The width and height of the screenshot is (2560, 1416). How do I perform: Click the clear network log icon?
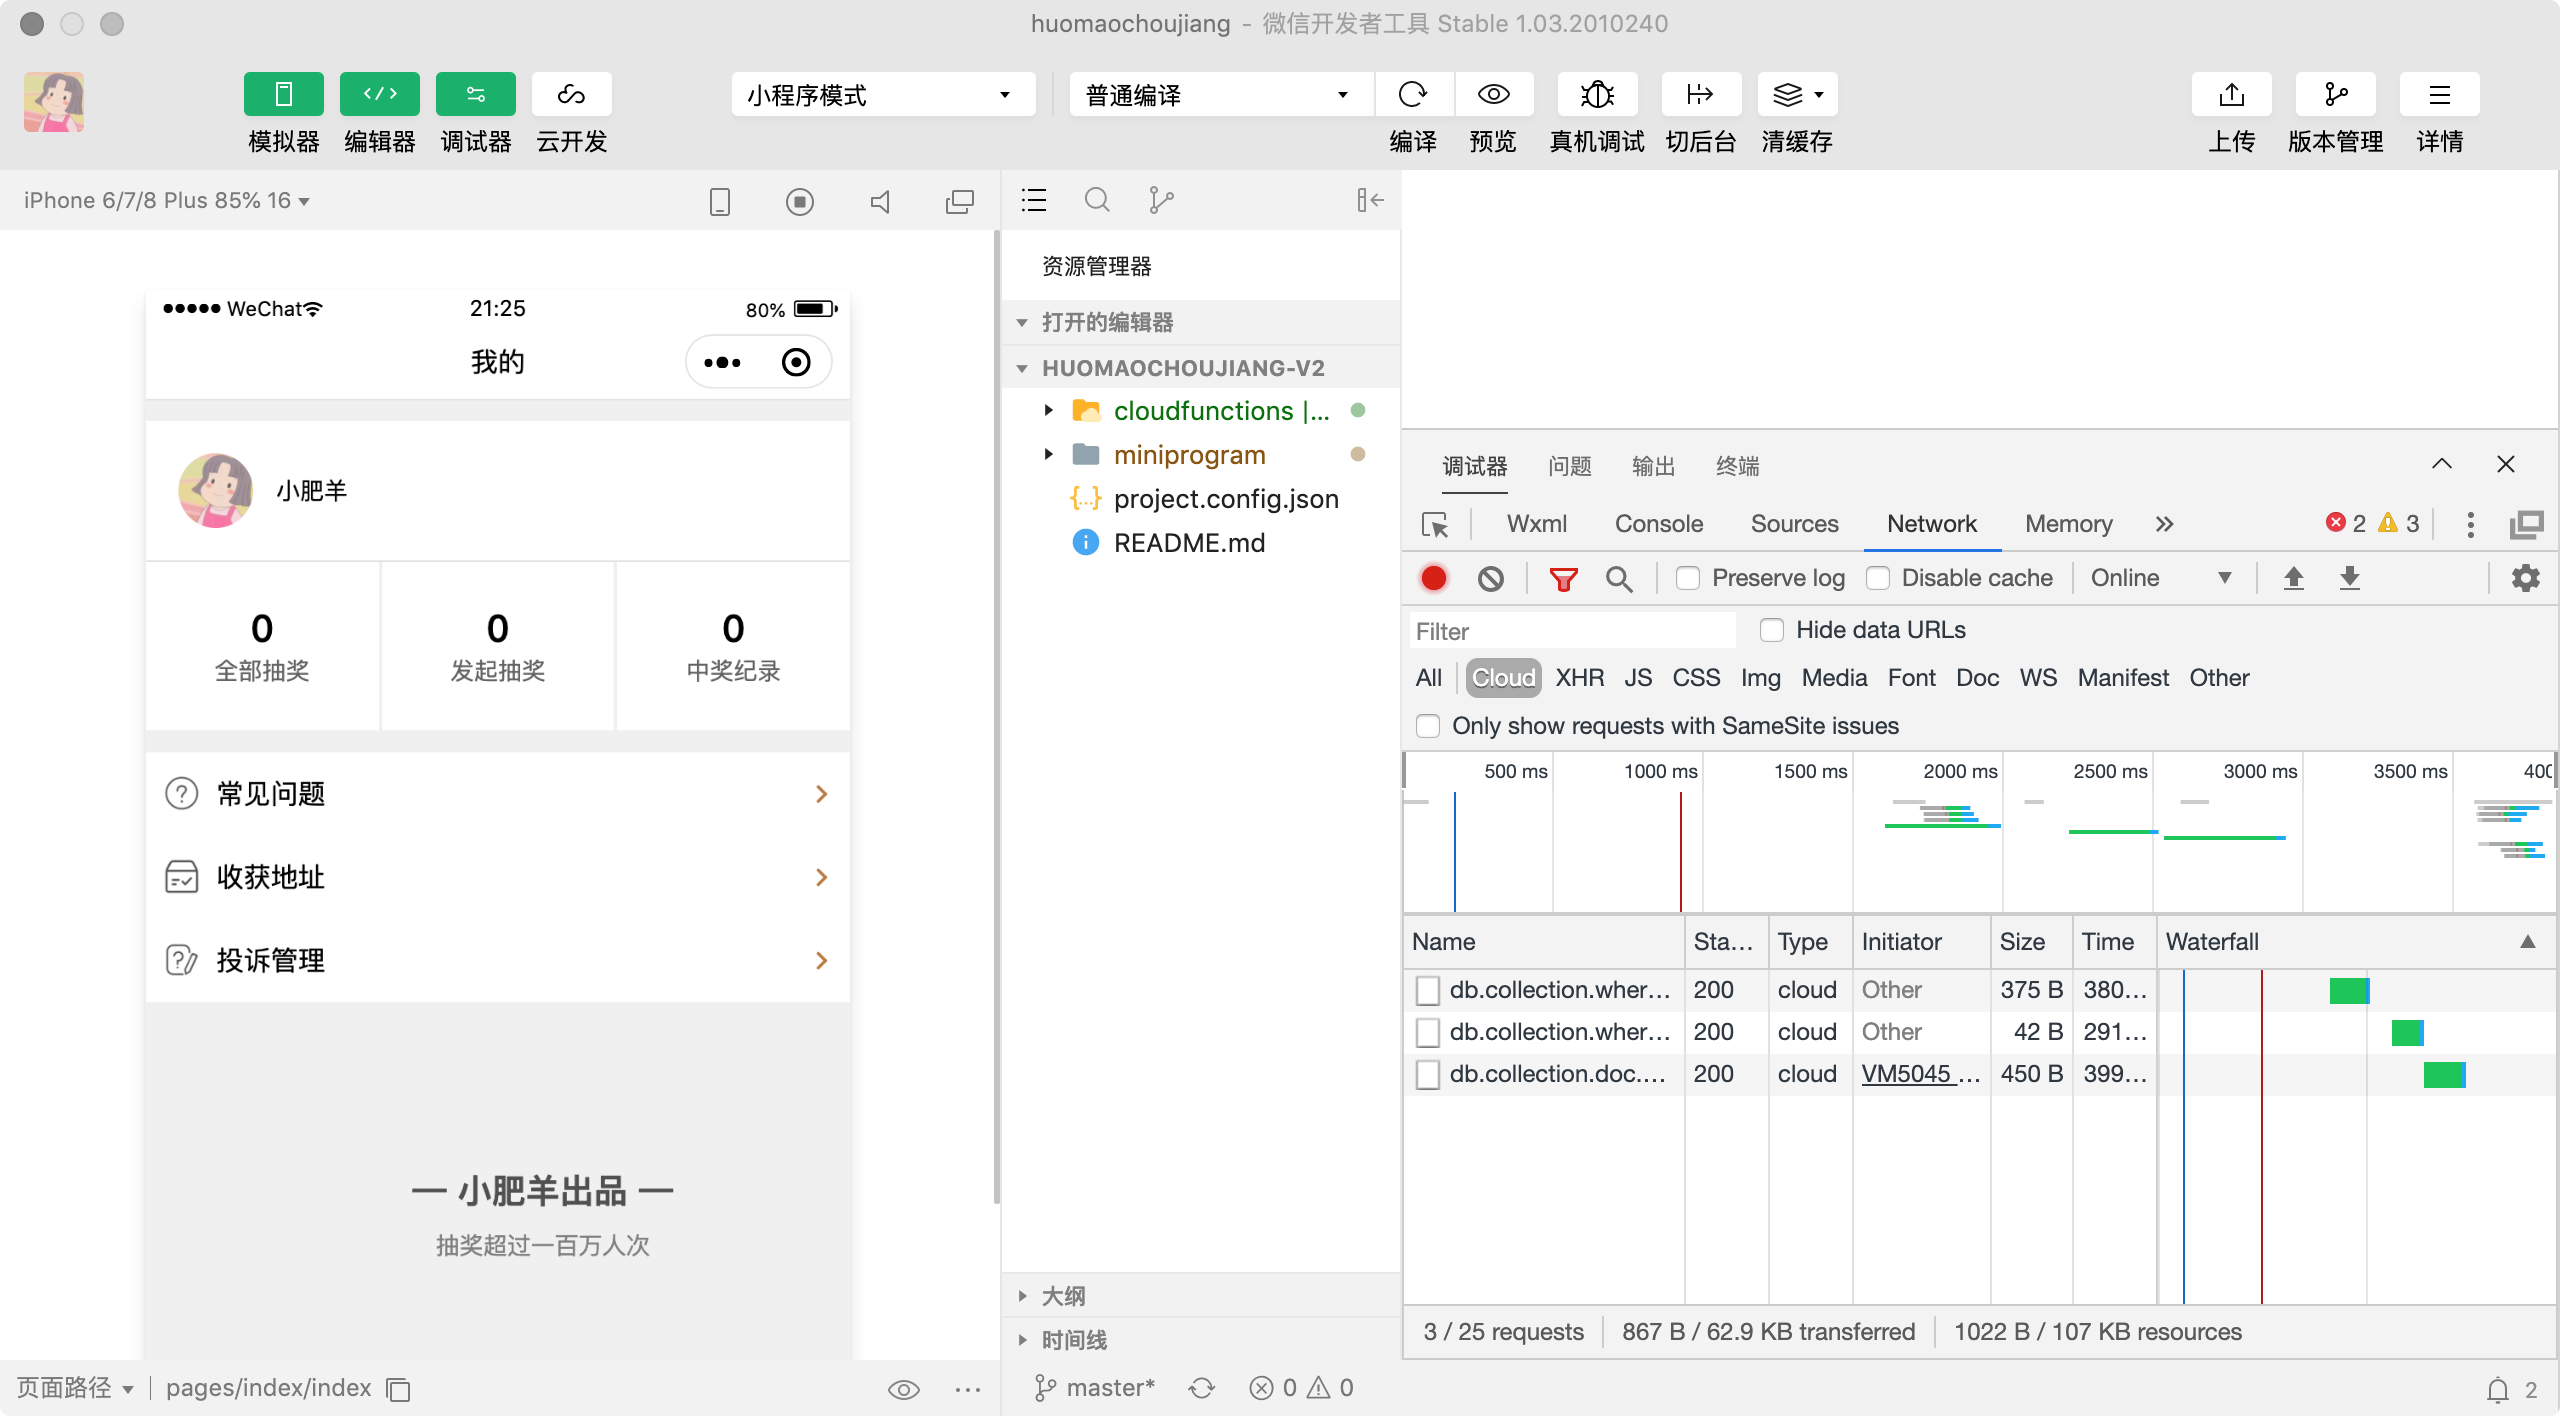point(1490,579)
